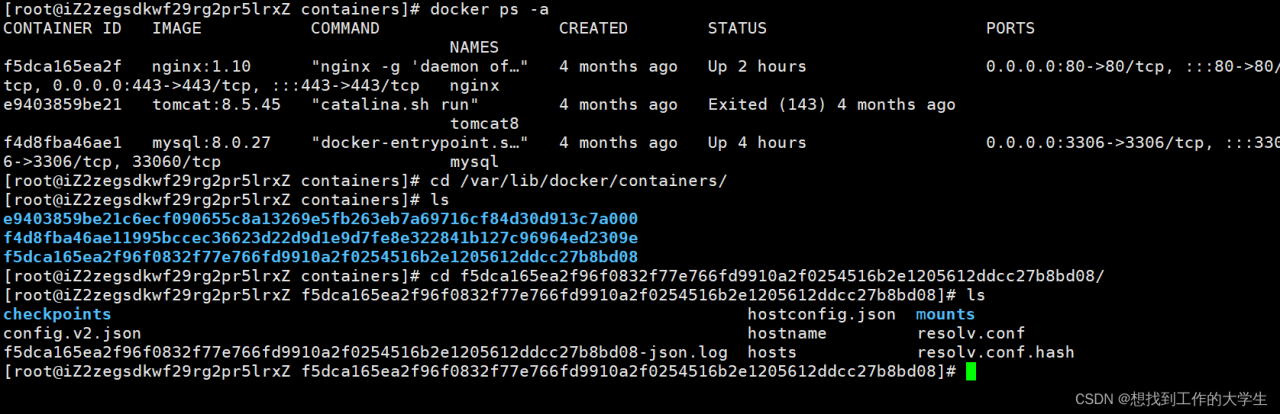Click the resolv.conf.hash file name

995,352
